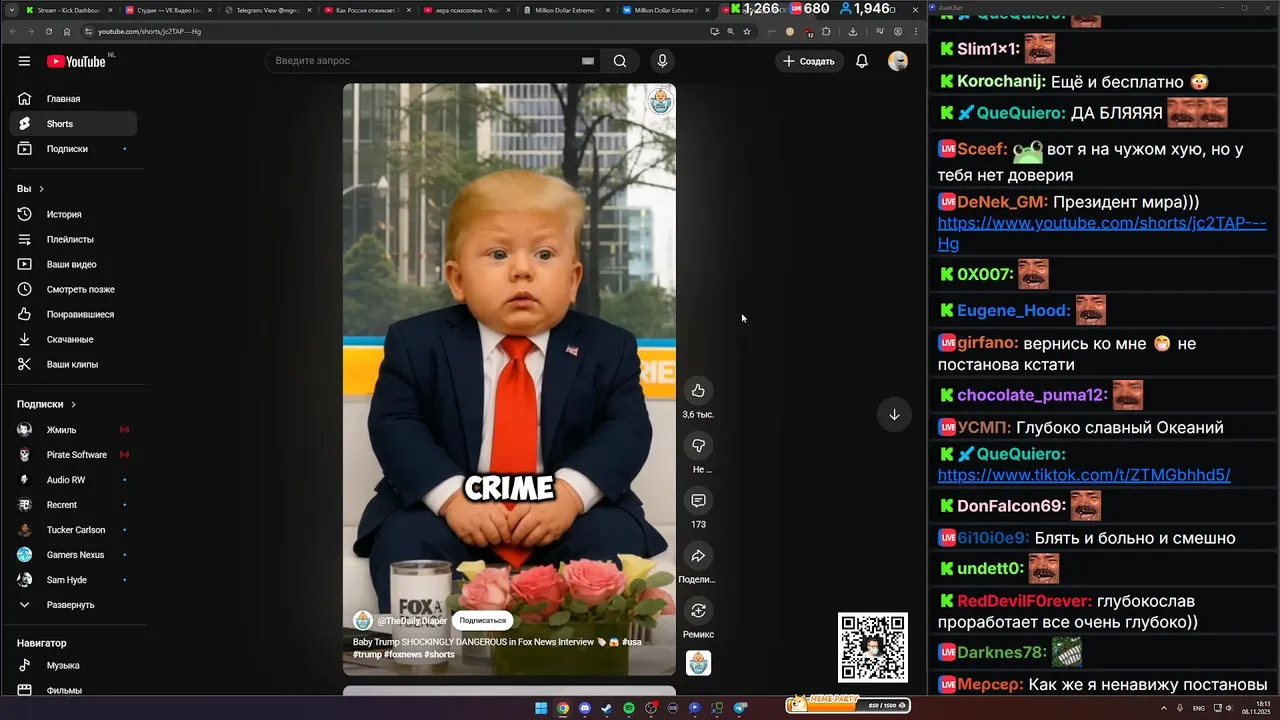Reload the browser page

click(x=48, y=31)
